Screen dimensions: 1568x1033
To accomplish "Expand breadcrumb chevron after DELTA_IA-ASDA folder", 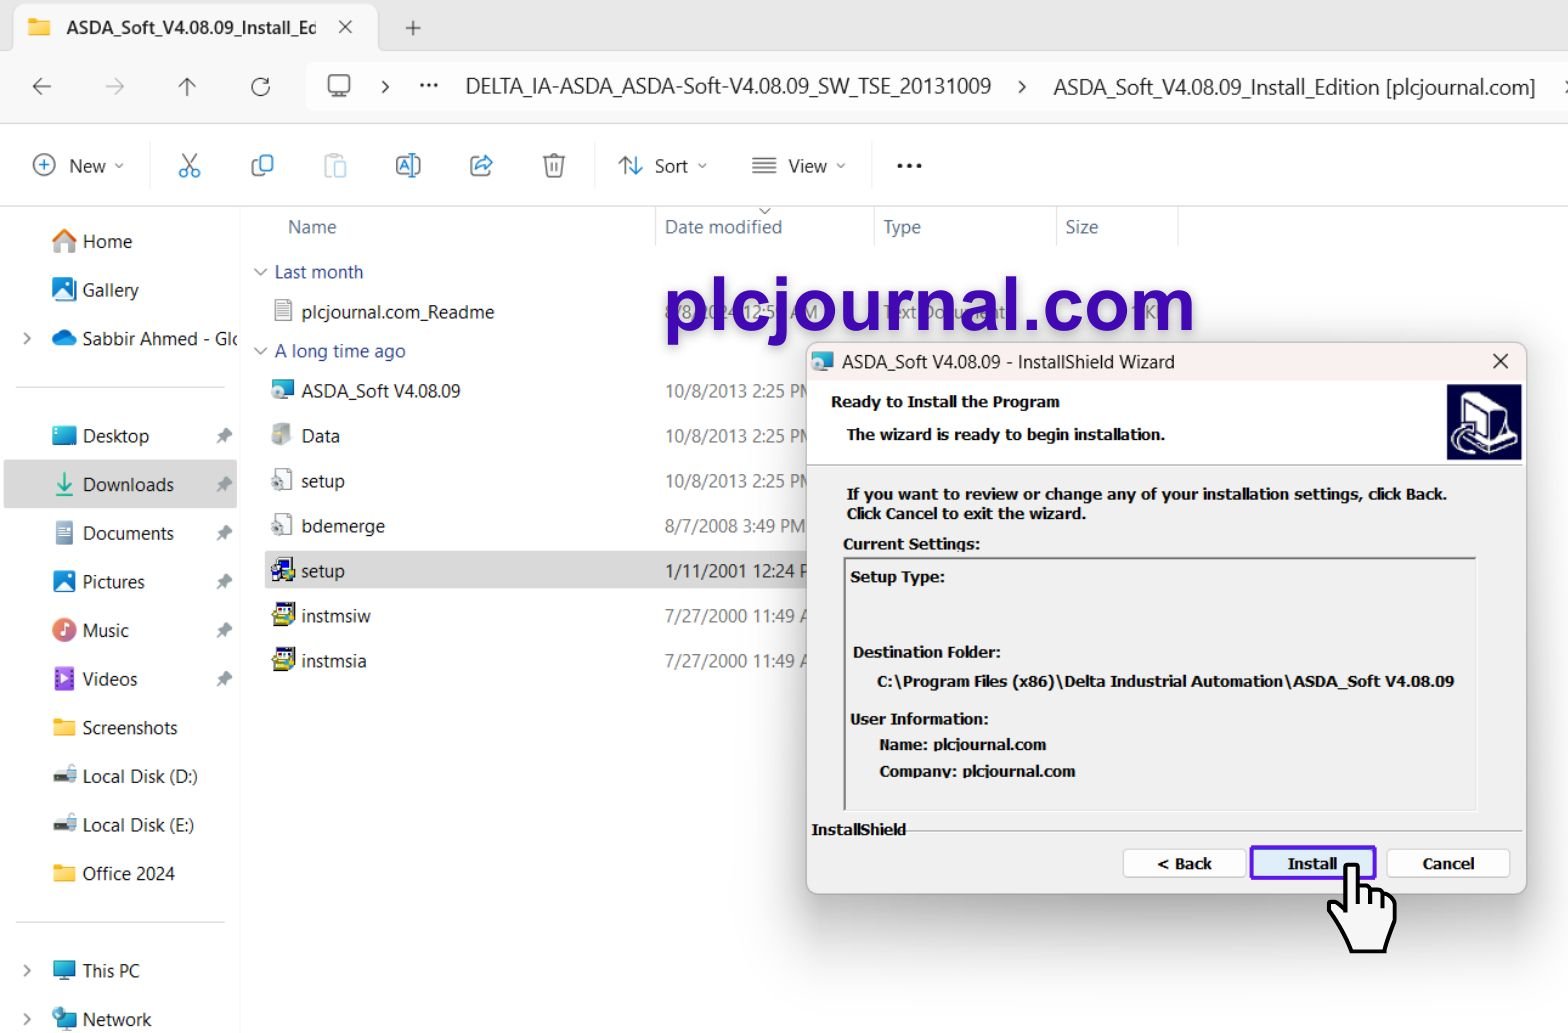I will [1021, 87].
